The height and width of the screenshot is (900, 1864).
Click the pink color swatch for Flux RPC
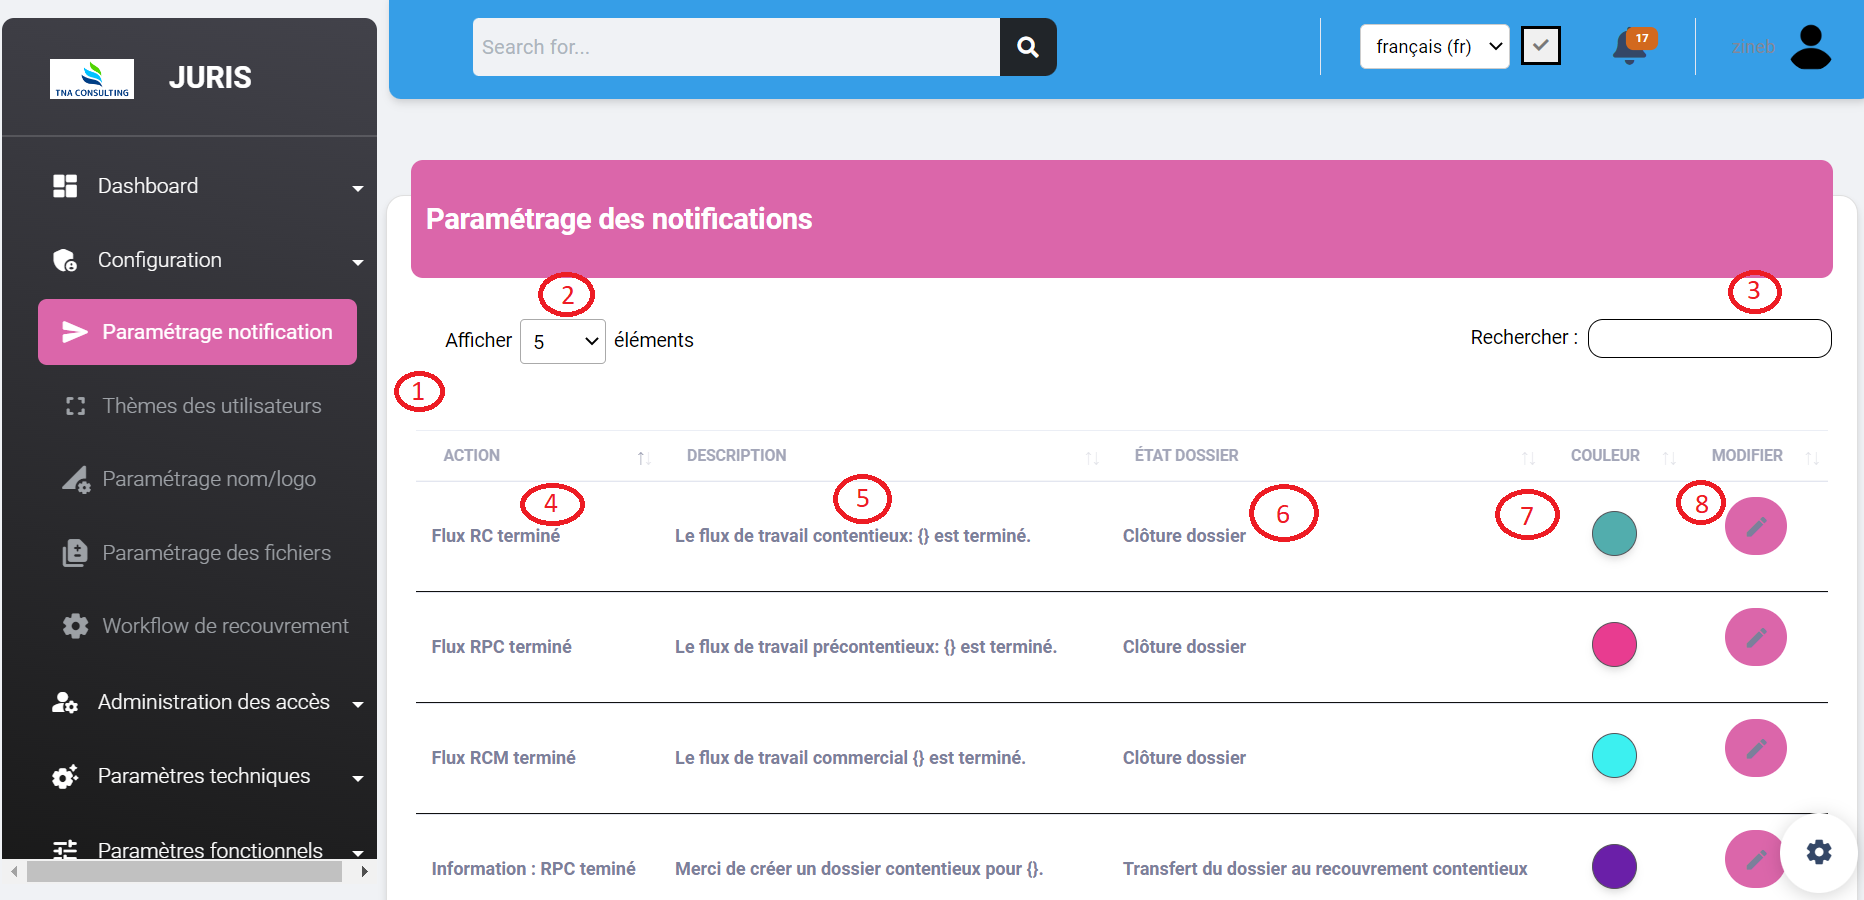(1613, 644)
